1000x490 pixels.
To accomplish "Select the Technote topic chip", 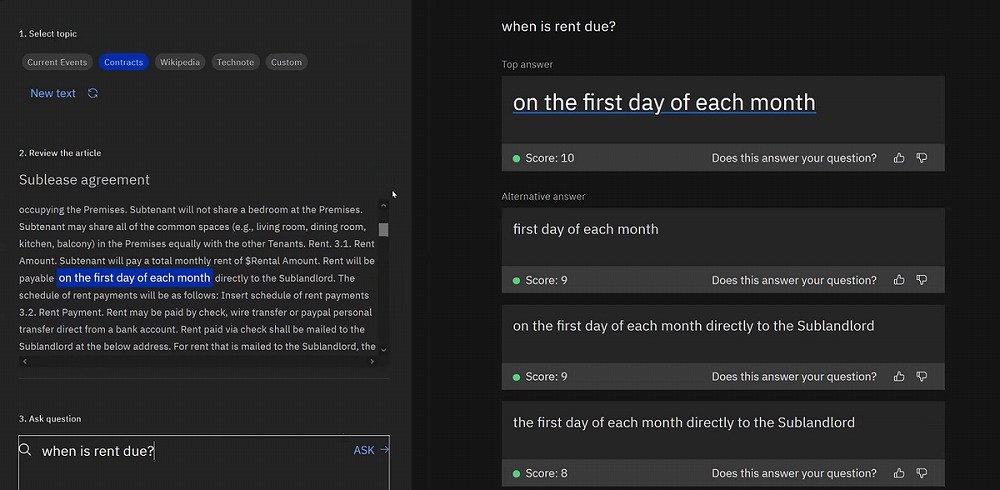I will click(x=235, y=62).
